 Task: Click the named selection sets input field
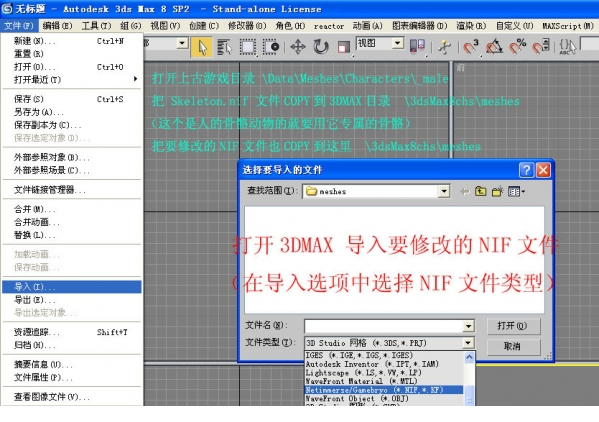pos(589,43)
